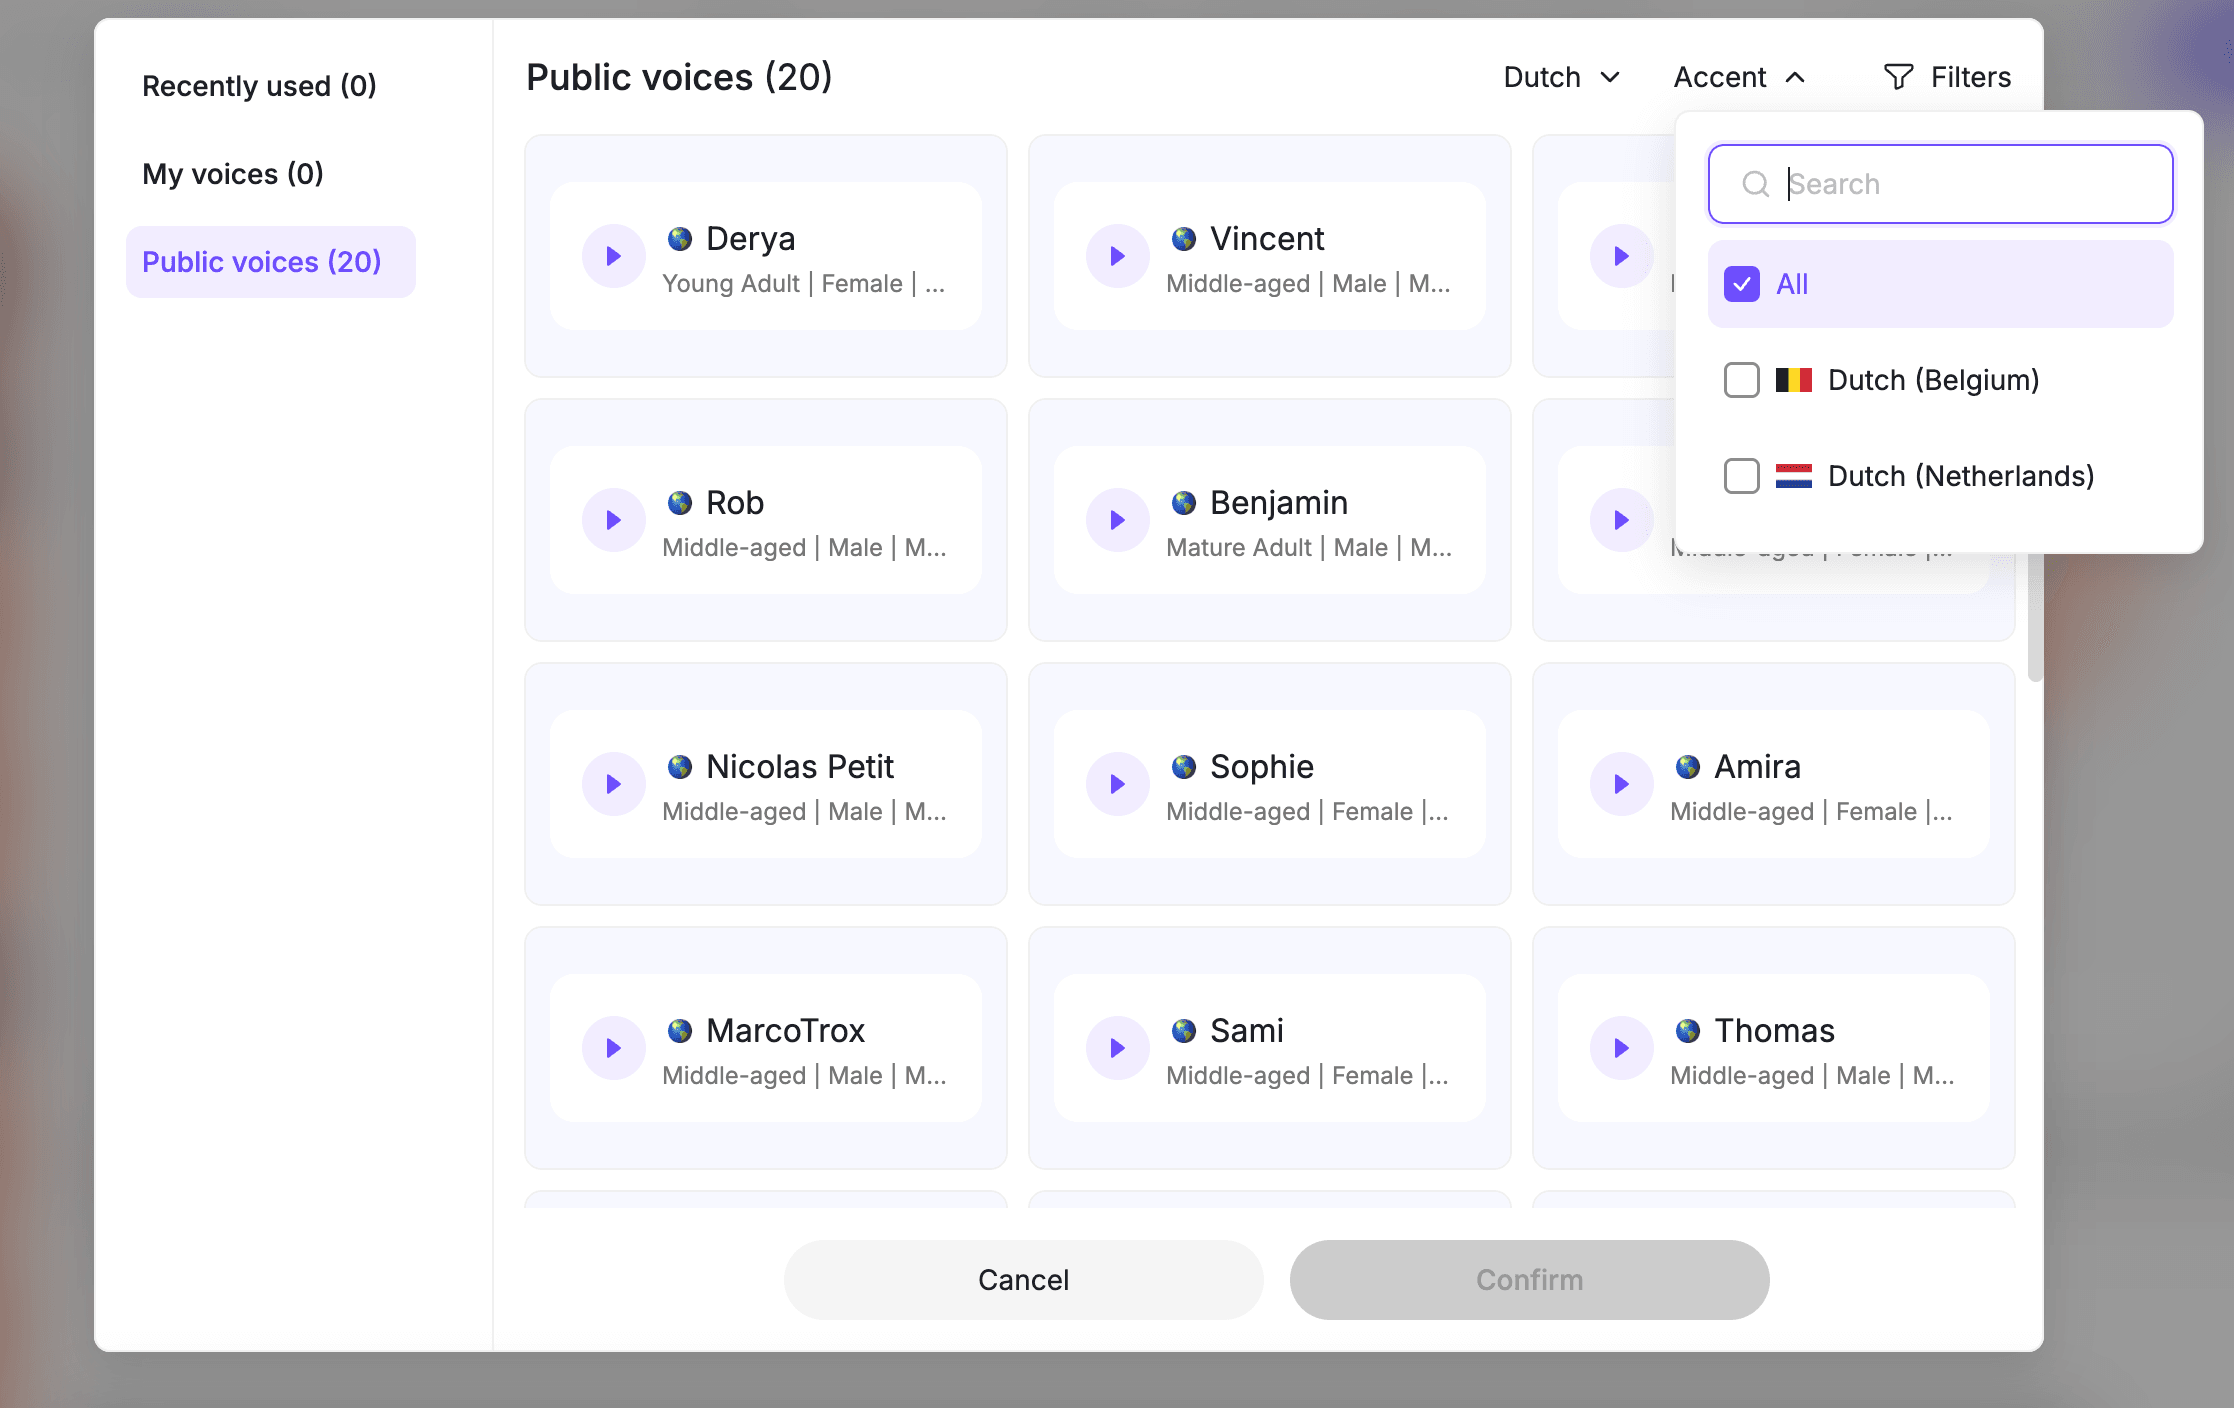Play Nicolas Petit voice sample
This screenshot has height=1408, width=2234.
click(613, 784)
